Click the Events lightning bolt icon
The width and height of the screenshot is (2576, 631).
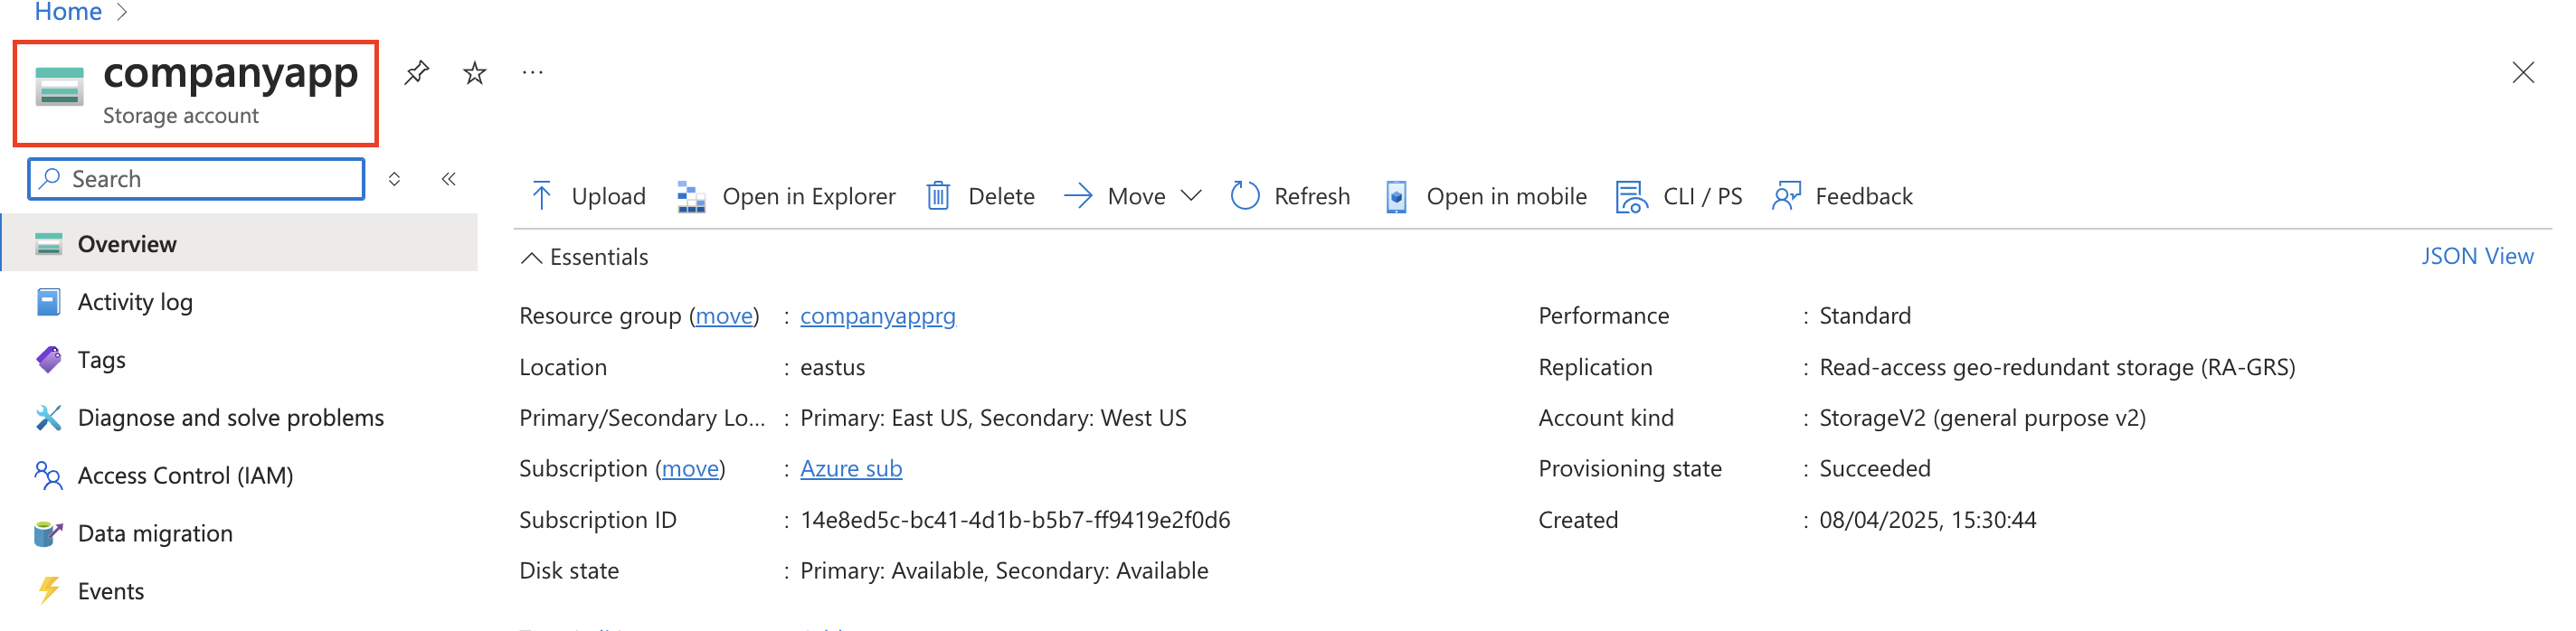click(x=48, y=591)
